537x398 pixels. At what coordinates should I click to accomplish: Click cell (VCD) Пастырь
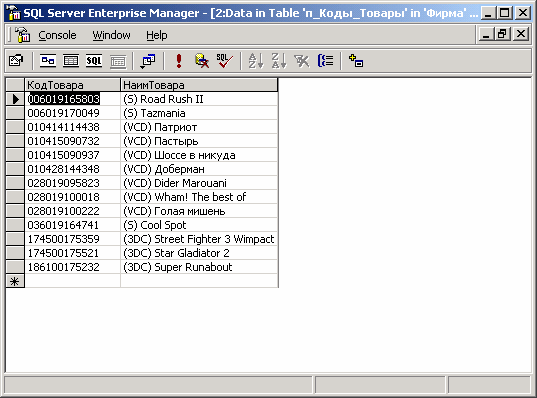point(199,141)
